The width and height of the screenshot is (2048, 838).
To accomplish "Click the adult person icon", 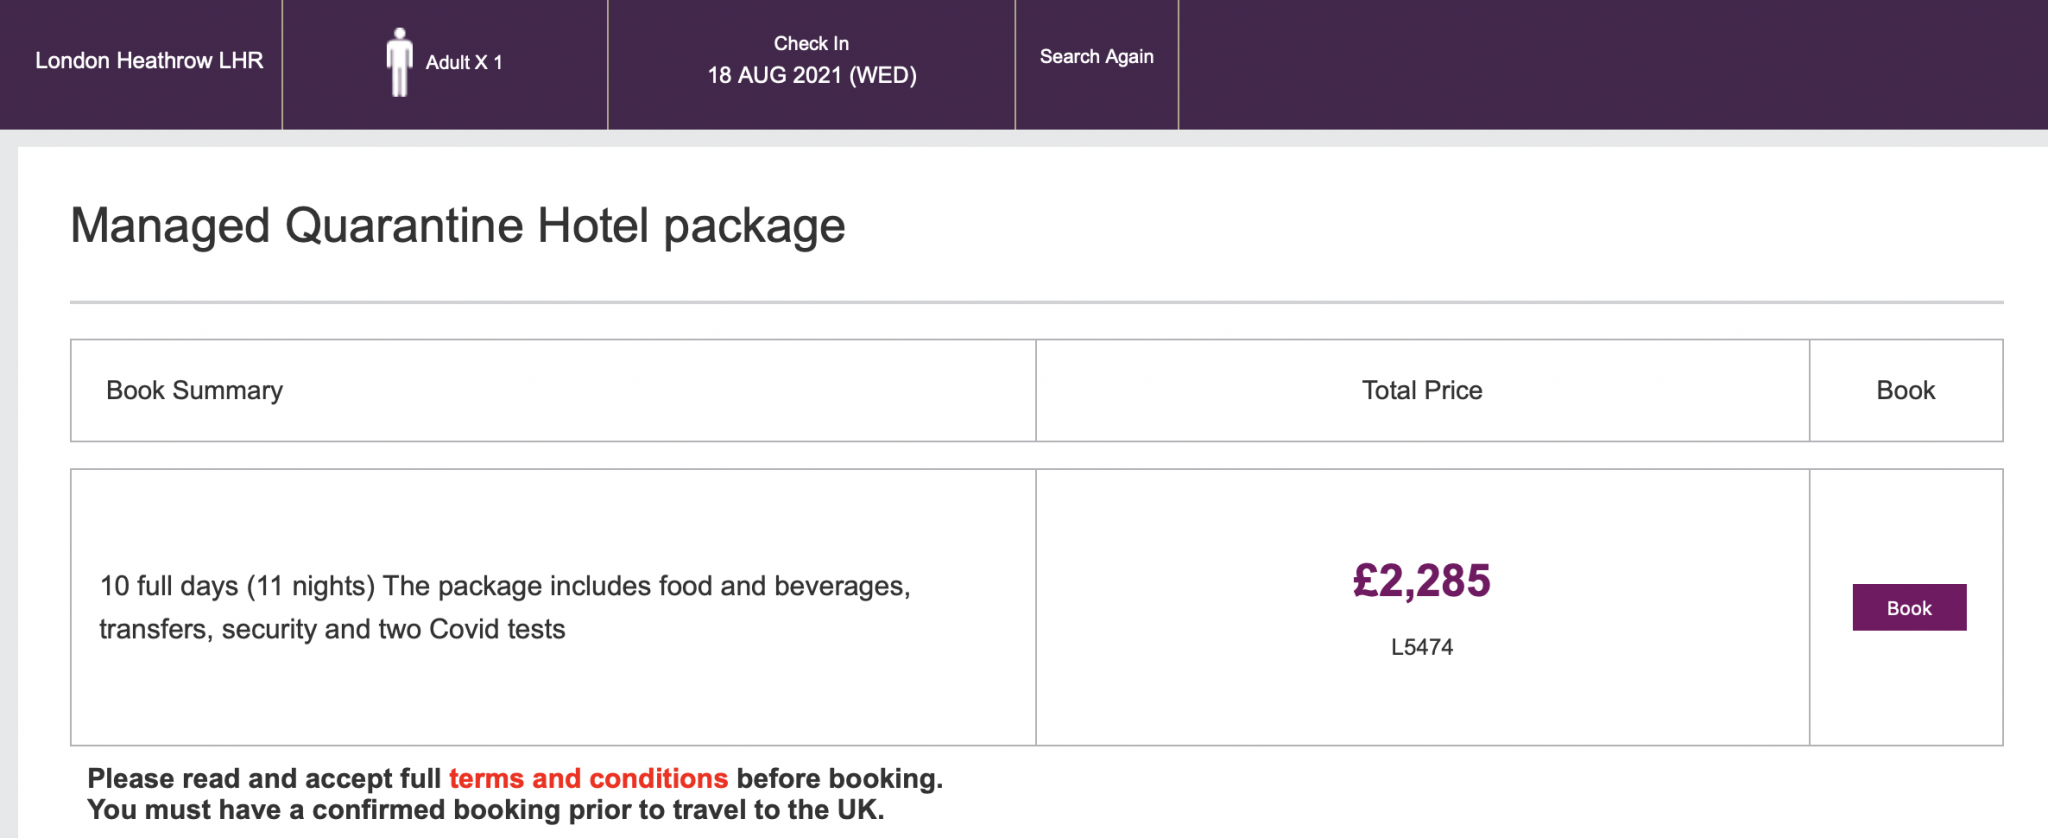I will (400, 62).
